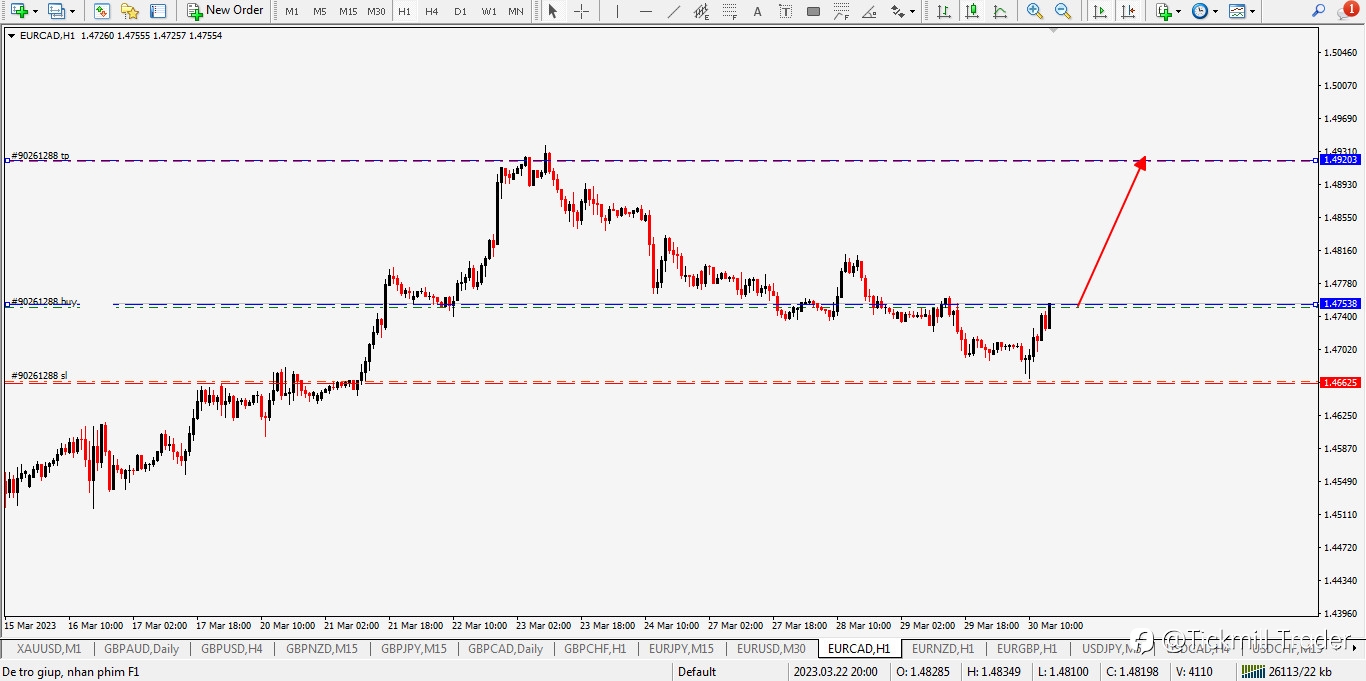The image size is (1366, 681).
Task: Select the Fibonacci retracement tool
Action: pyautogui.click(x=729, y=11)
